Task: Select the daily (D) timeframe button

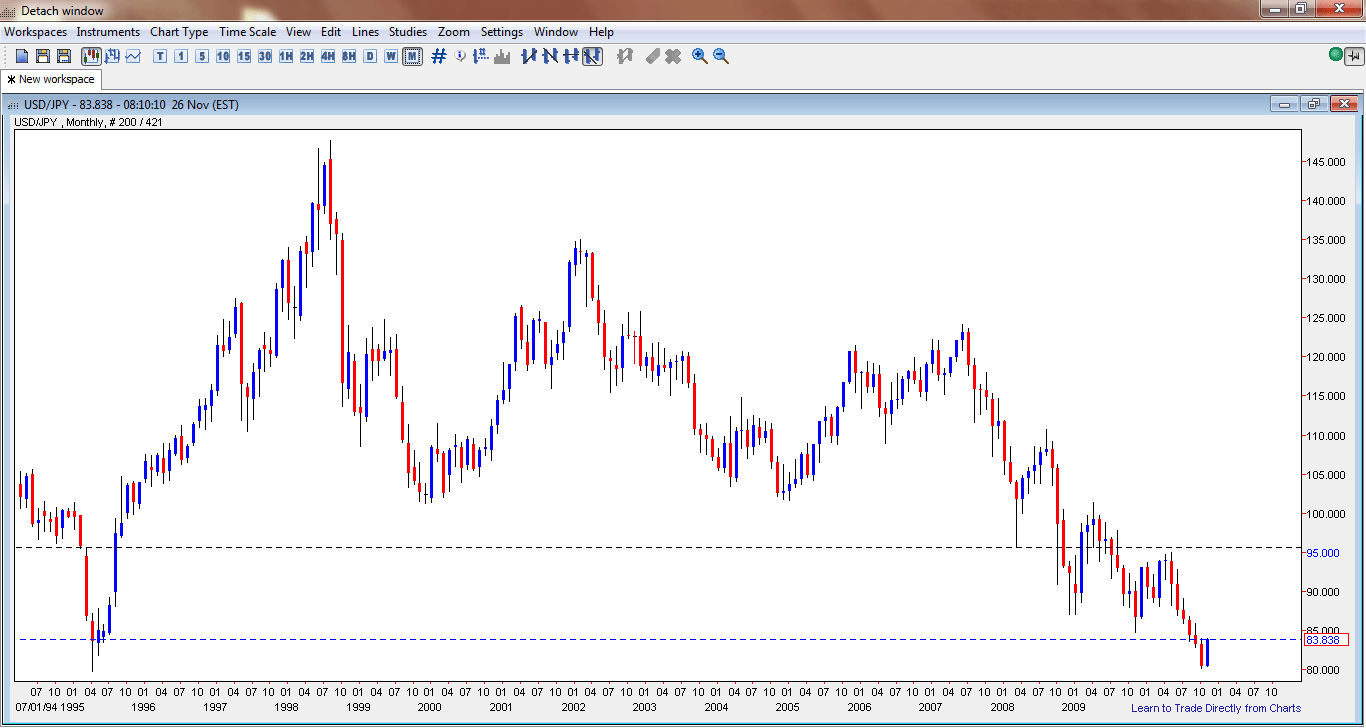Action: [x=370, y=56]
